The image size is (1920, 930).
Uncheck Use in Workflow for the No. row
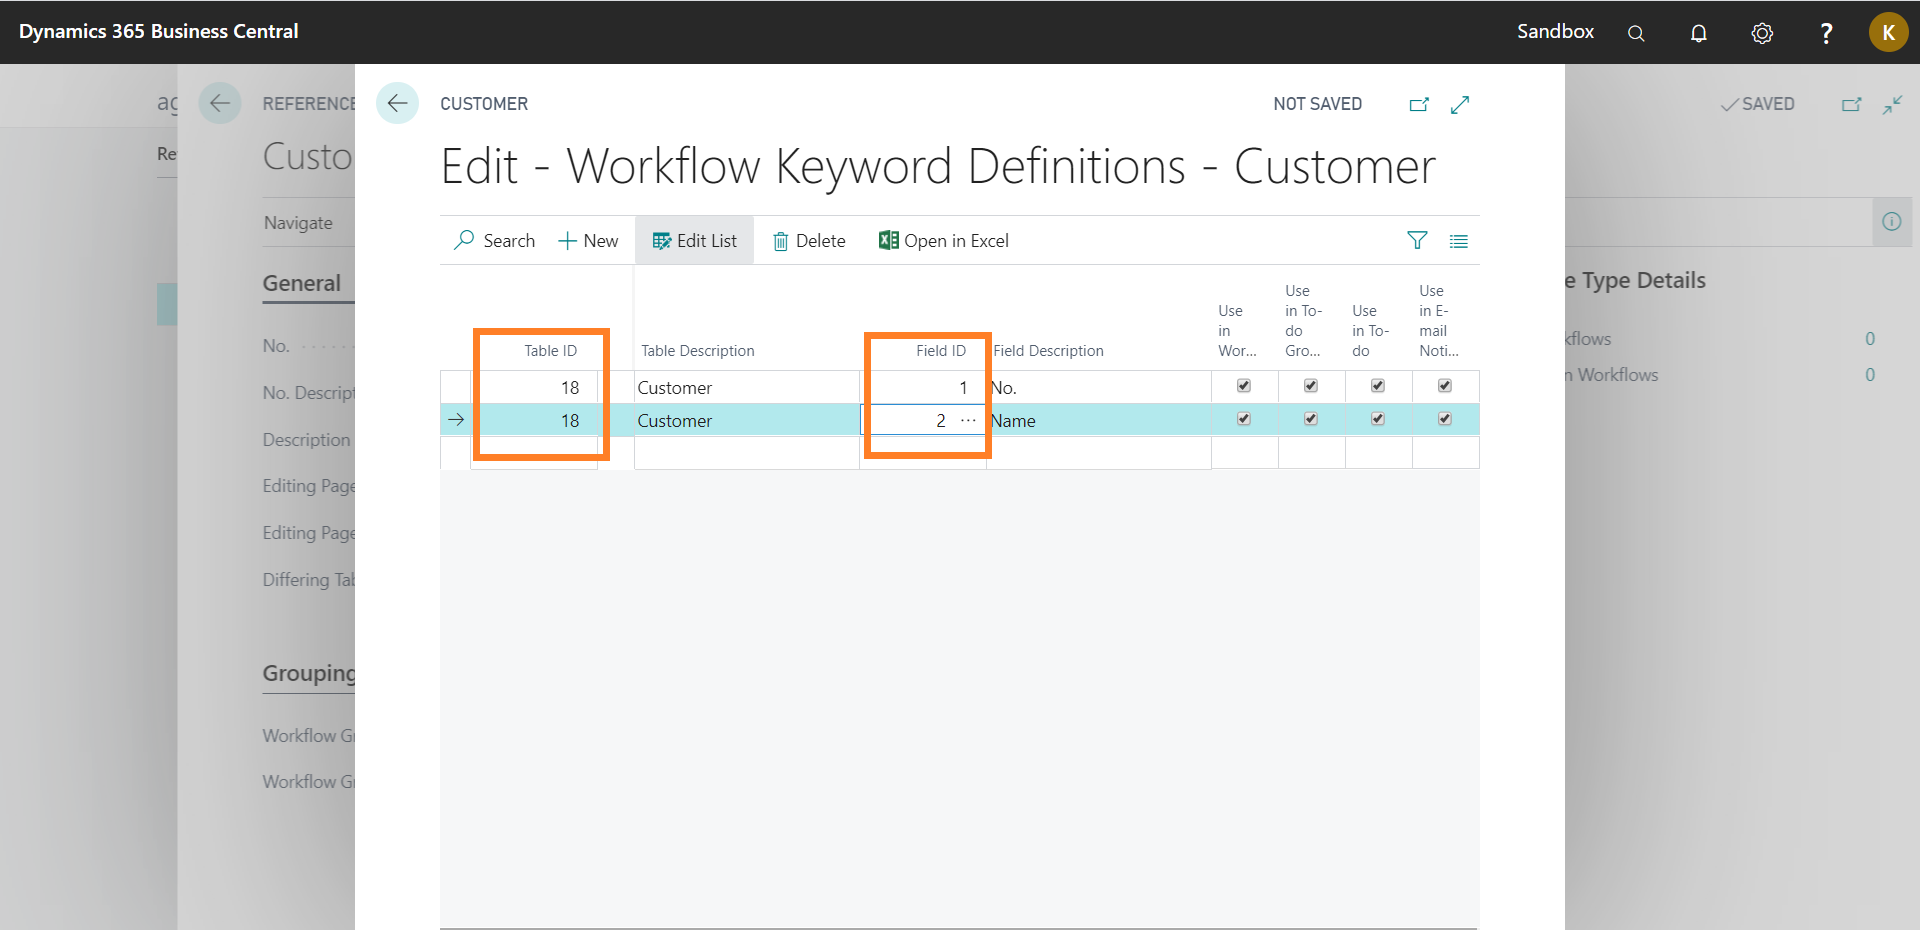click(x=1244, y=386)
